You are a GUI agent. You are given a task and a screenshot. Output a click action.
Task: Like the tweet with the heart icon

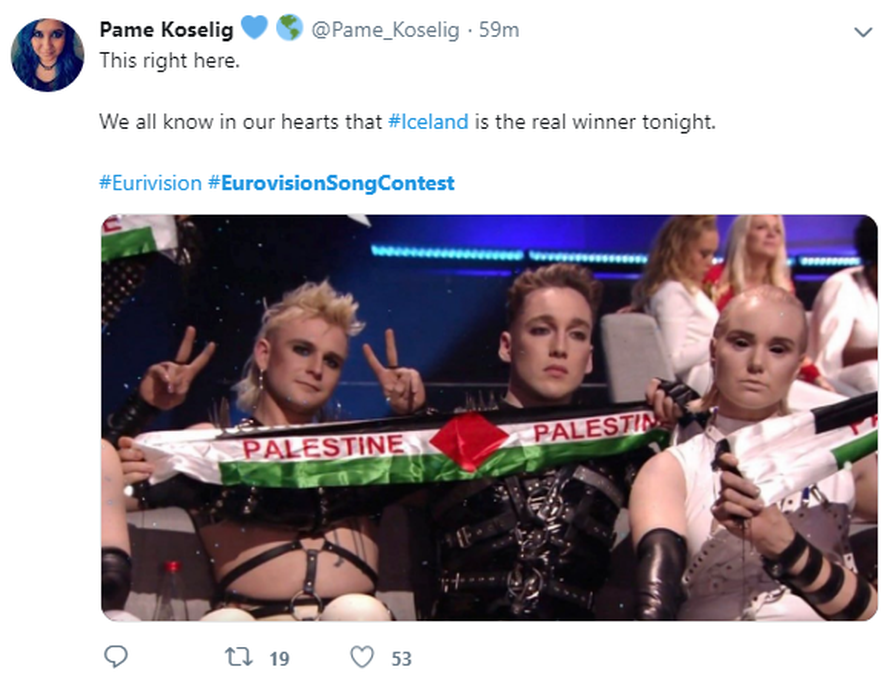click(x=363, y=657)
